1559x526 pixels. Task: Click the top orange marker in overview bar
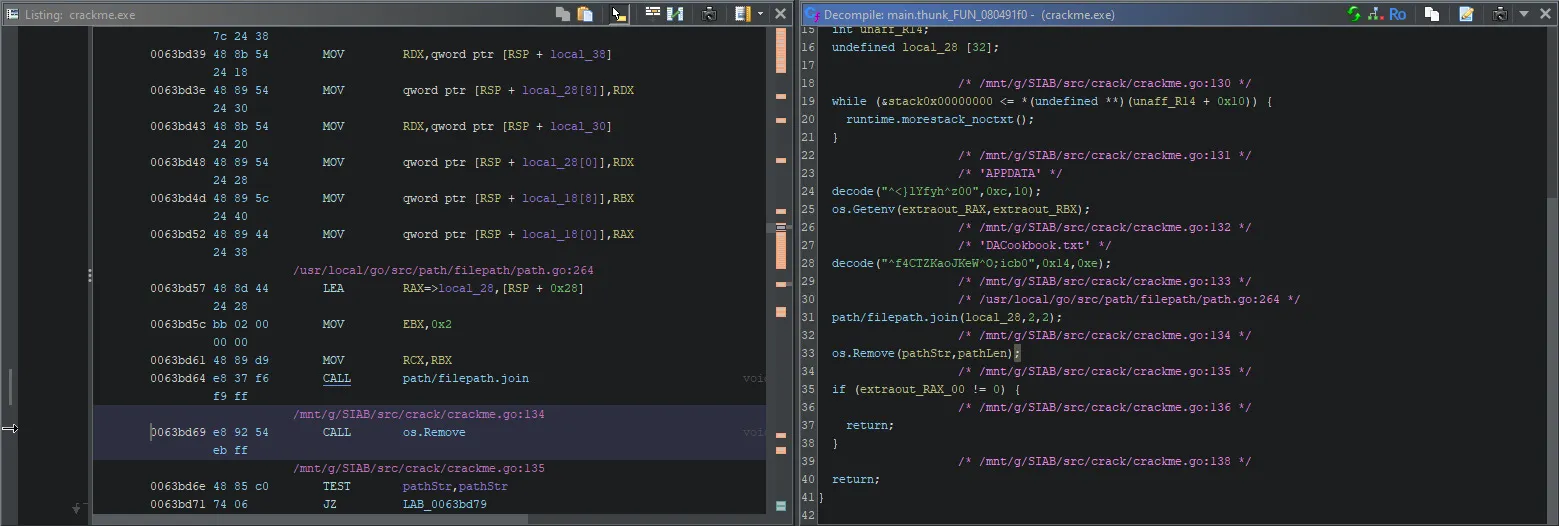(x=781, y=50)
